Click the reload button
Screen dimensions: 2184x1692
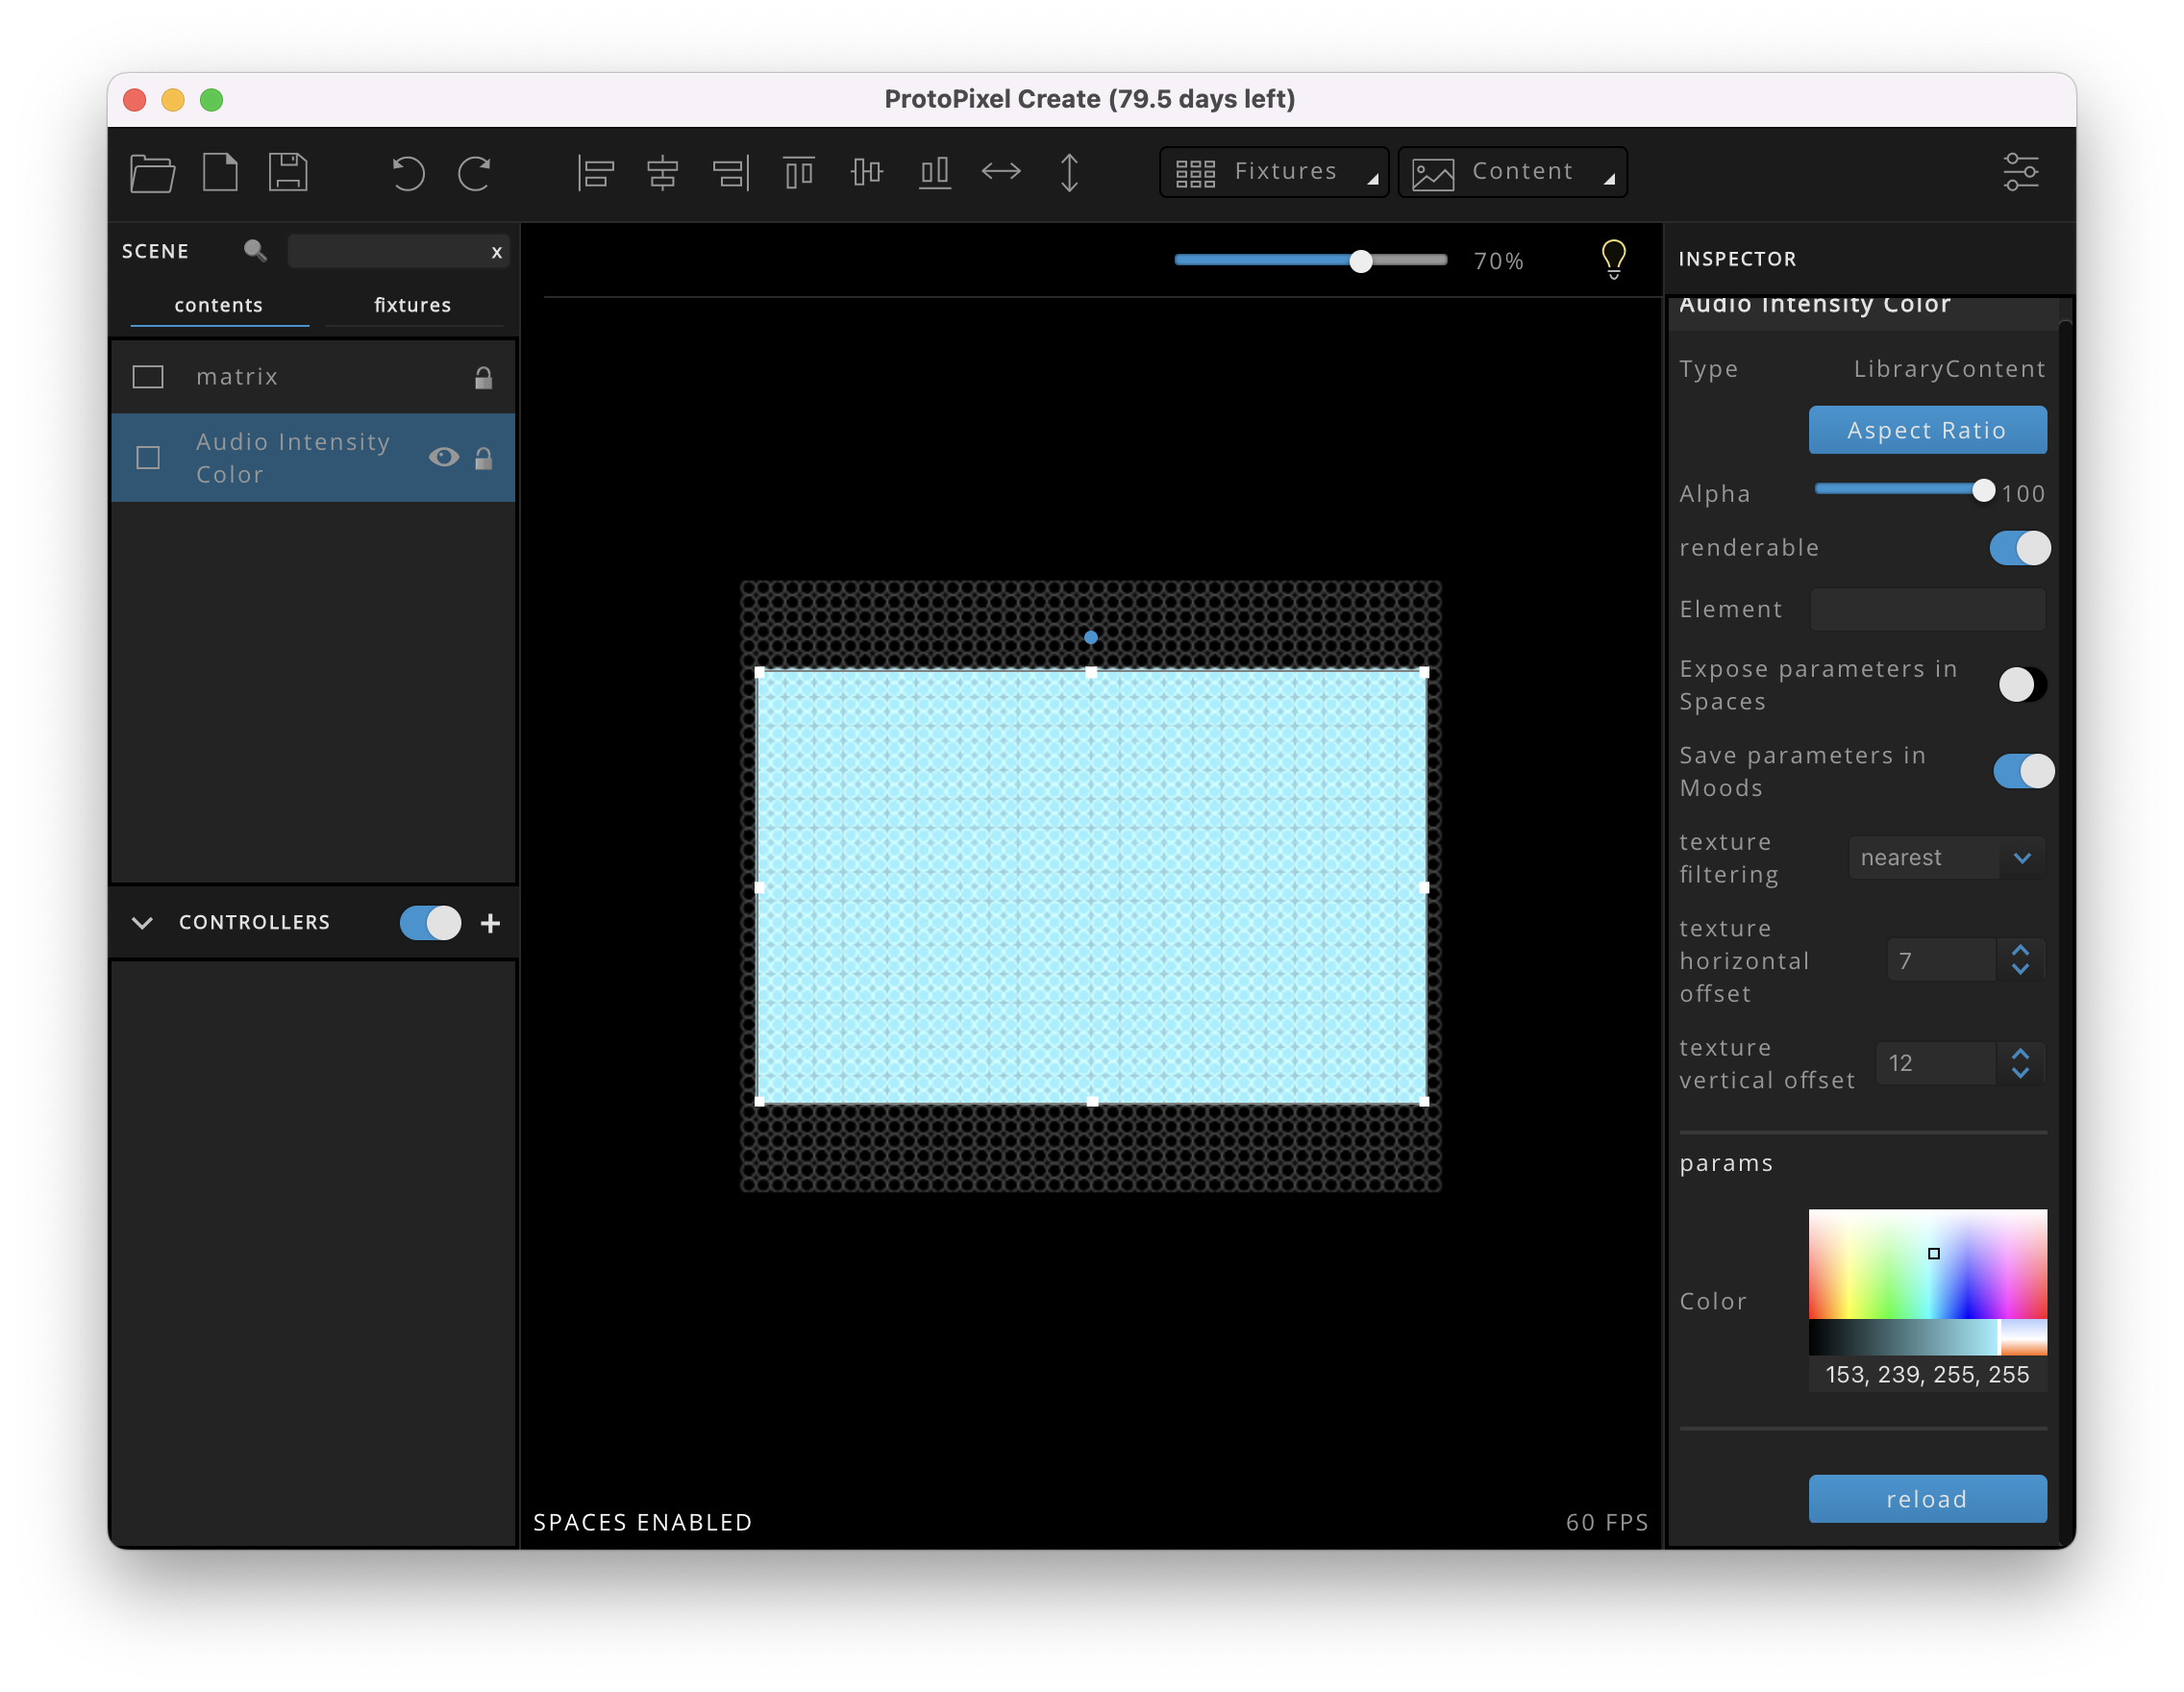[x=1927, y=1499]
